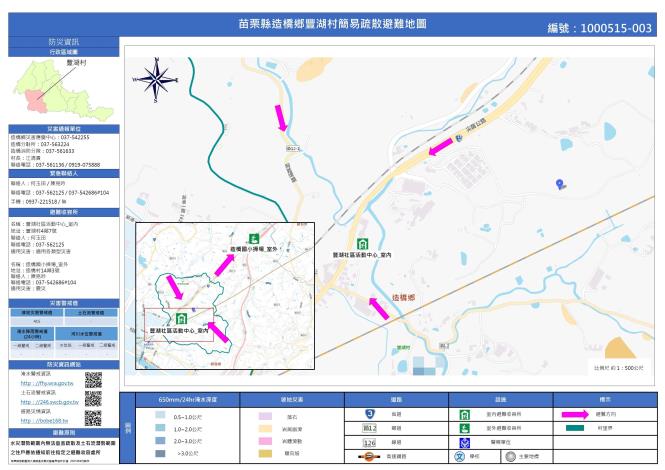Click the phone number 037-561833
Viewport: 665px width, 470px height.
coord(60,151)
